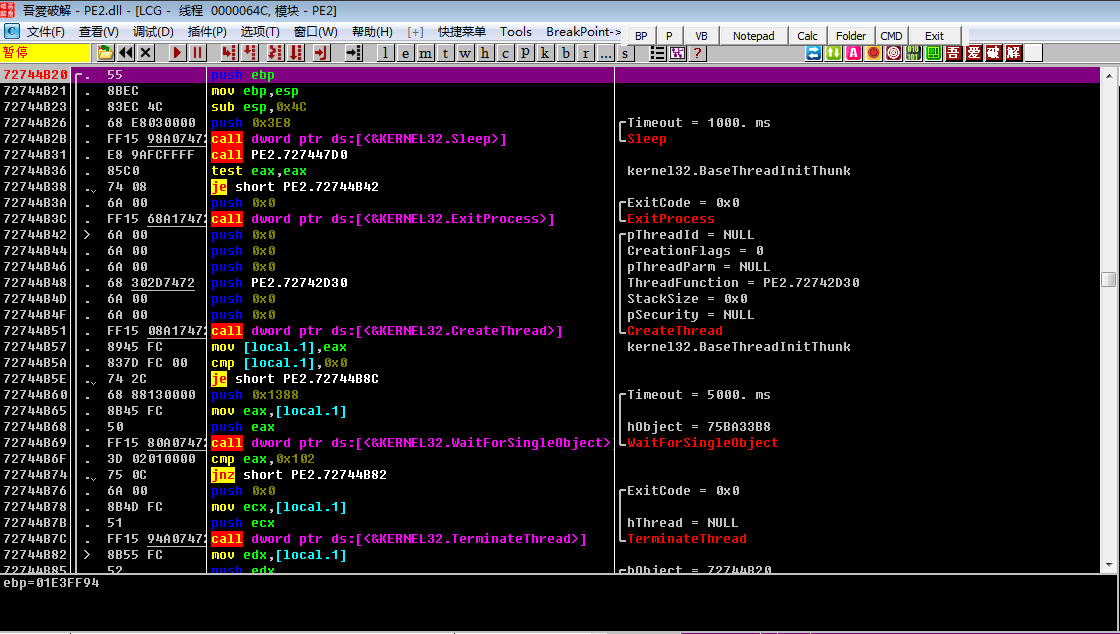Viewport: 1120px width, 634px height.
Task: Click the red '爱' icon
Action: (x=973, y=53)
